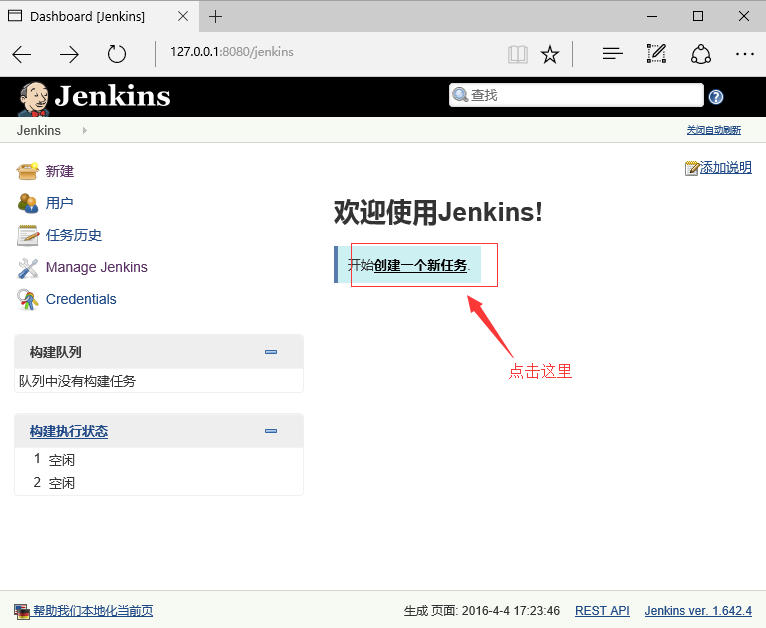The image size is (766, 628).
Task: Click the 构建队列 panel title
Action: pyautogui.click(x=55, y=352)
